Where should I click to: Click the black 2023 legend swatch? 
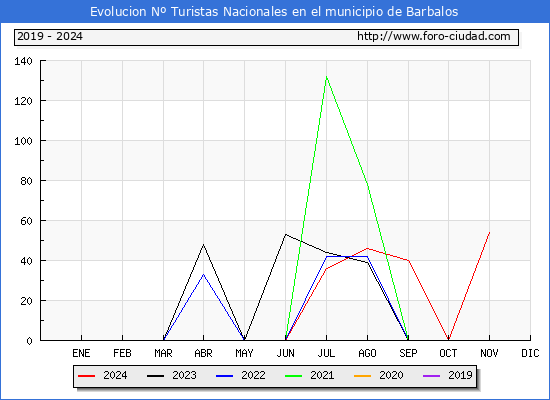[155, 376]
